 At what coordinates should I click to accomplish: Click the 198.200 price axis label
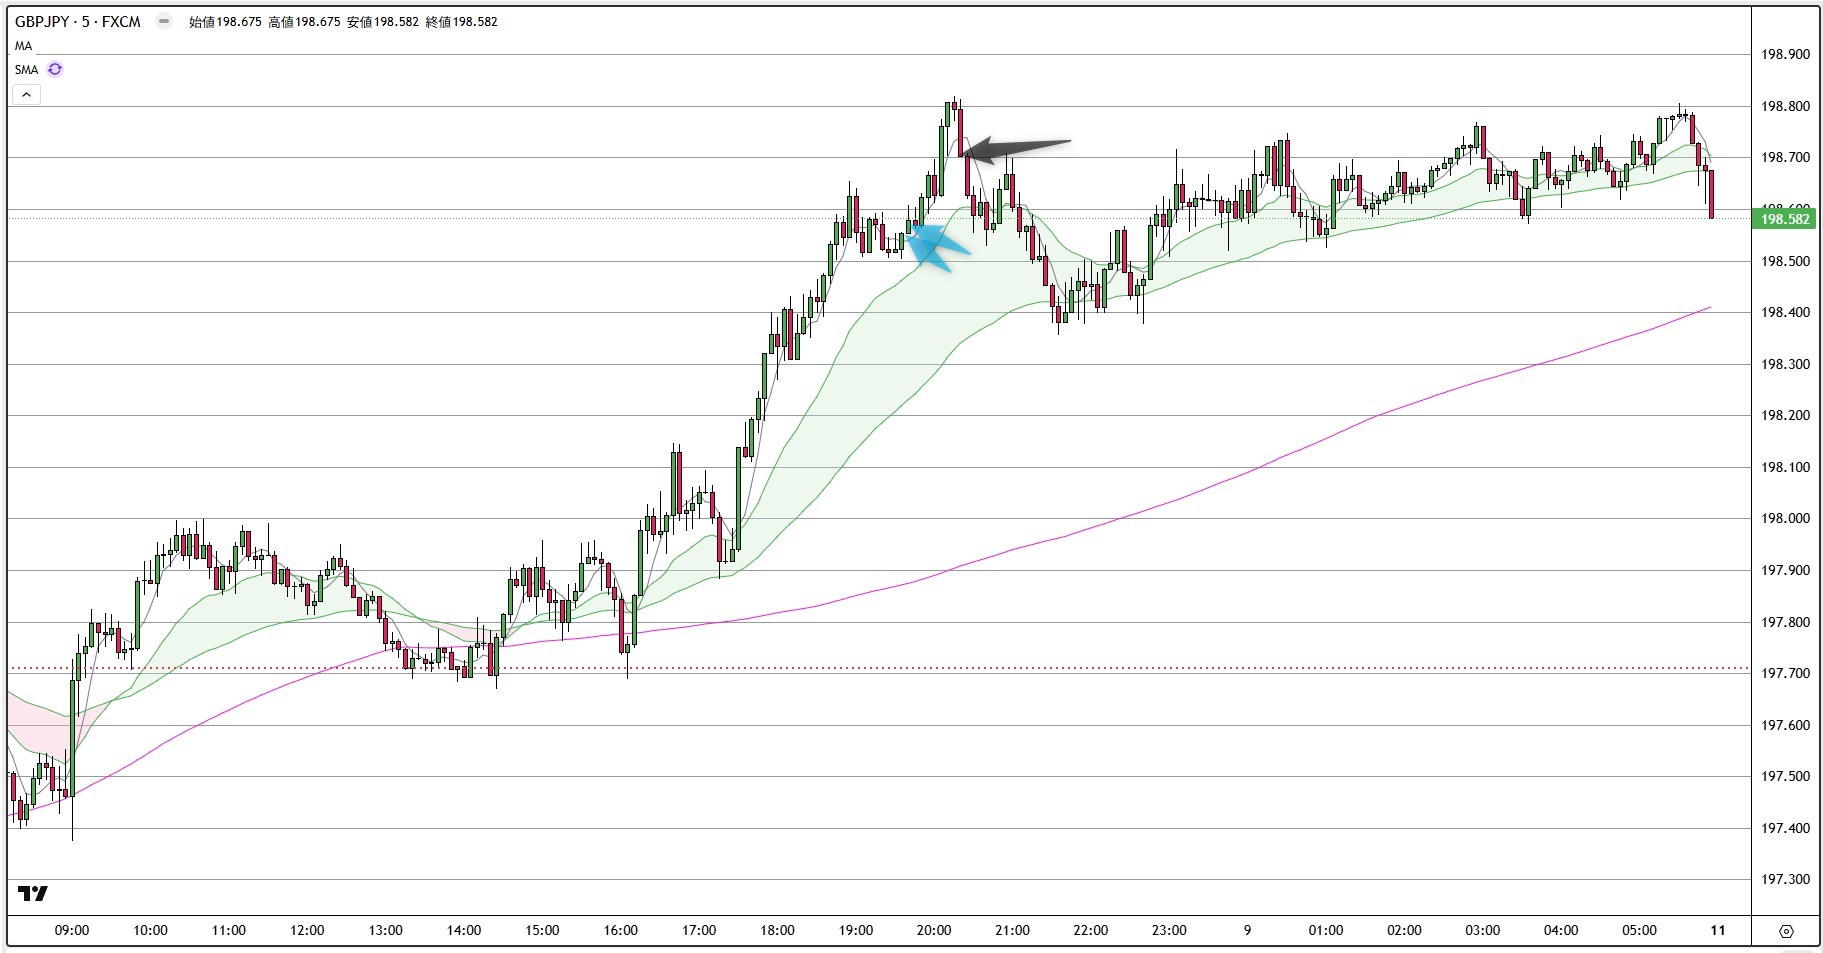[x=1785, y=415]
